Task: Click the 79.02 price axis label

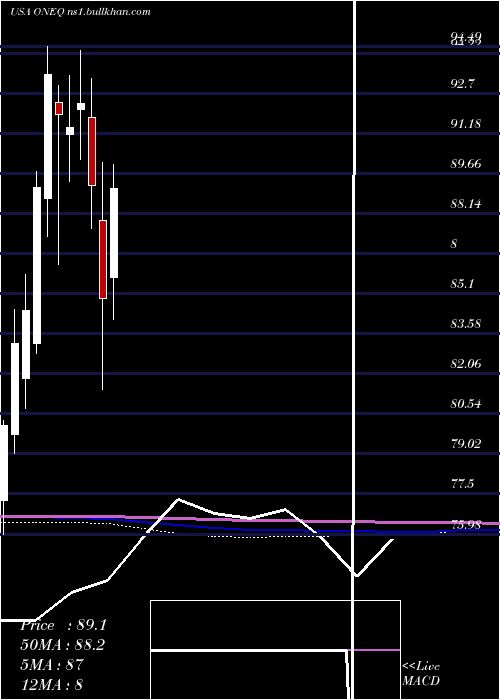Action: 466,444
